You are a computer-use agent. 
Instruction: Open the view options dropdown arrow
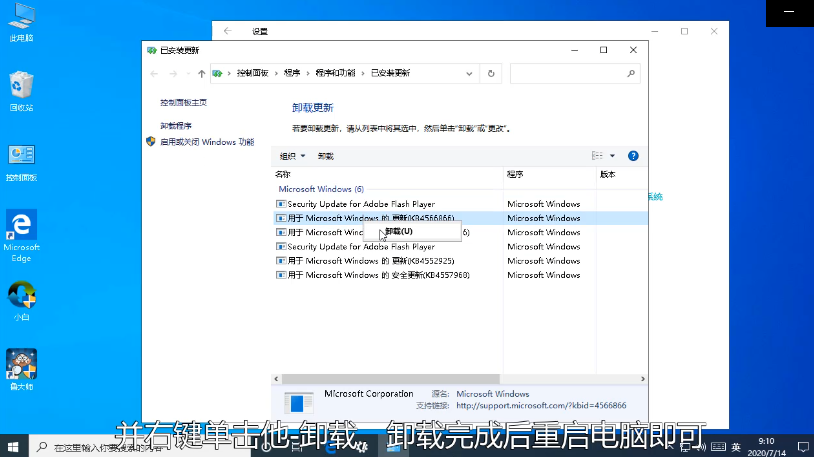coord(613,156)
